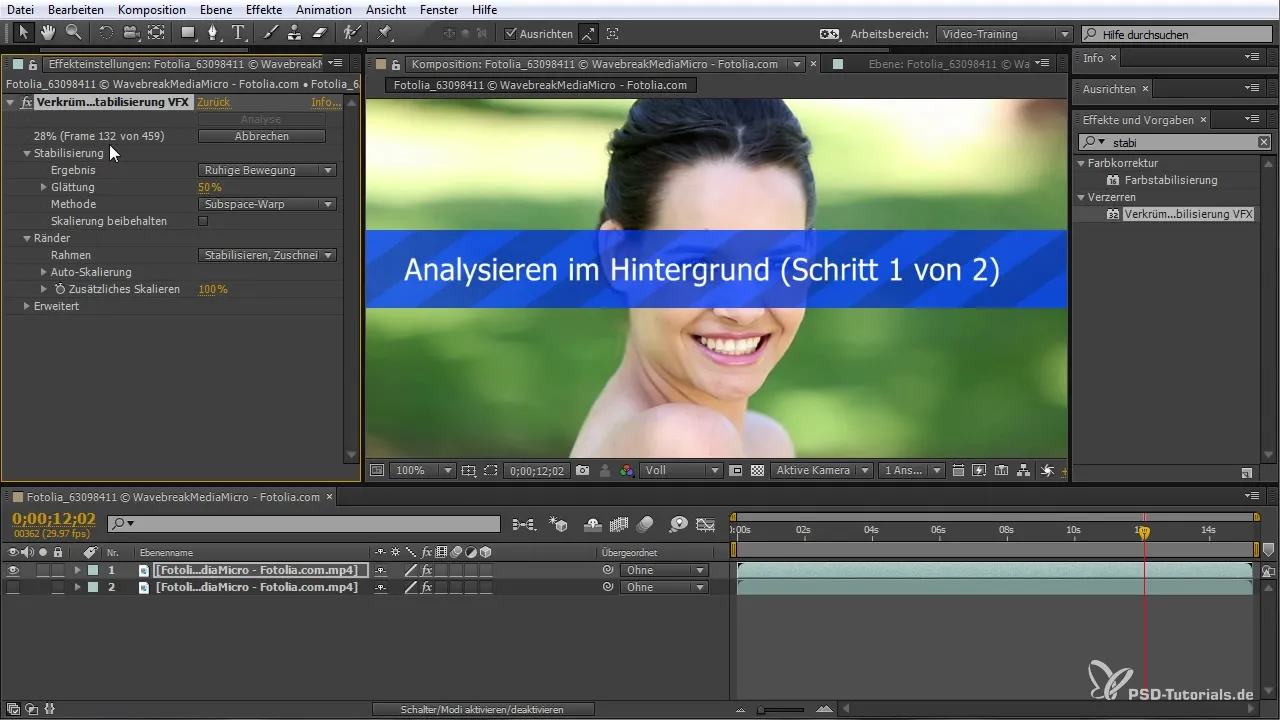Enable motion blur for all layers icon
The width and height of the screenshot is (1280, 720).
645,523
